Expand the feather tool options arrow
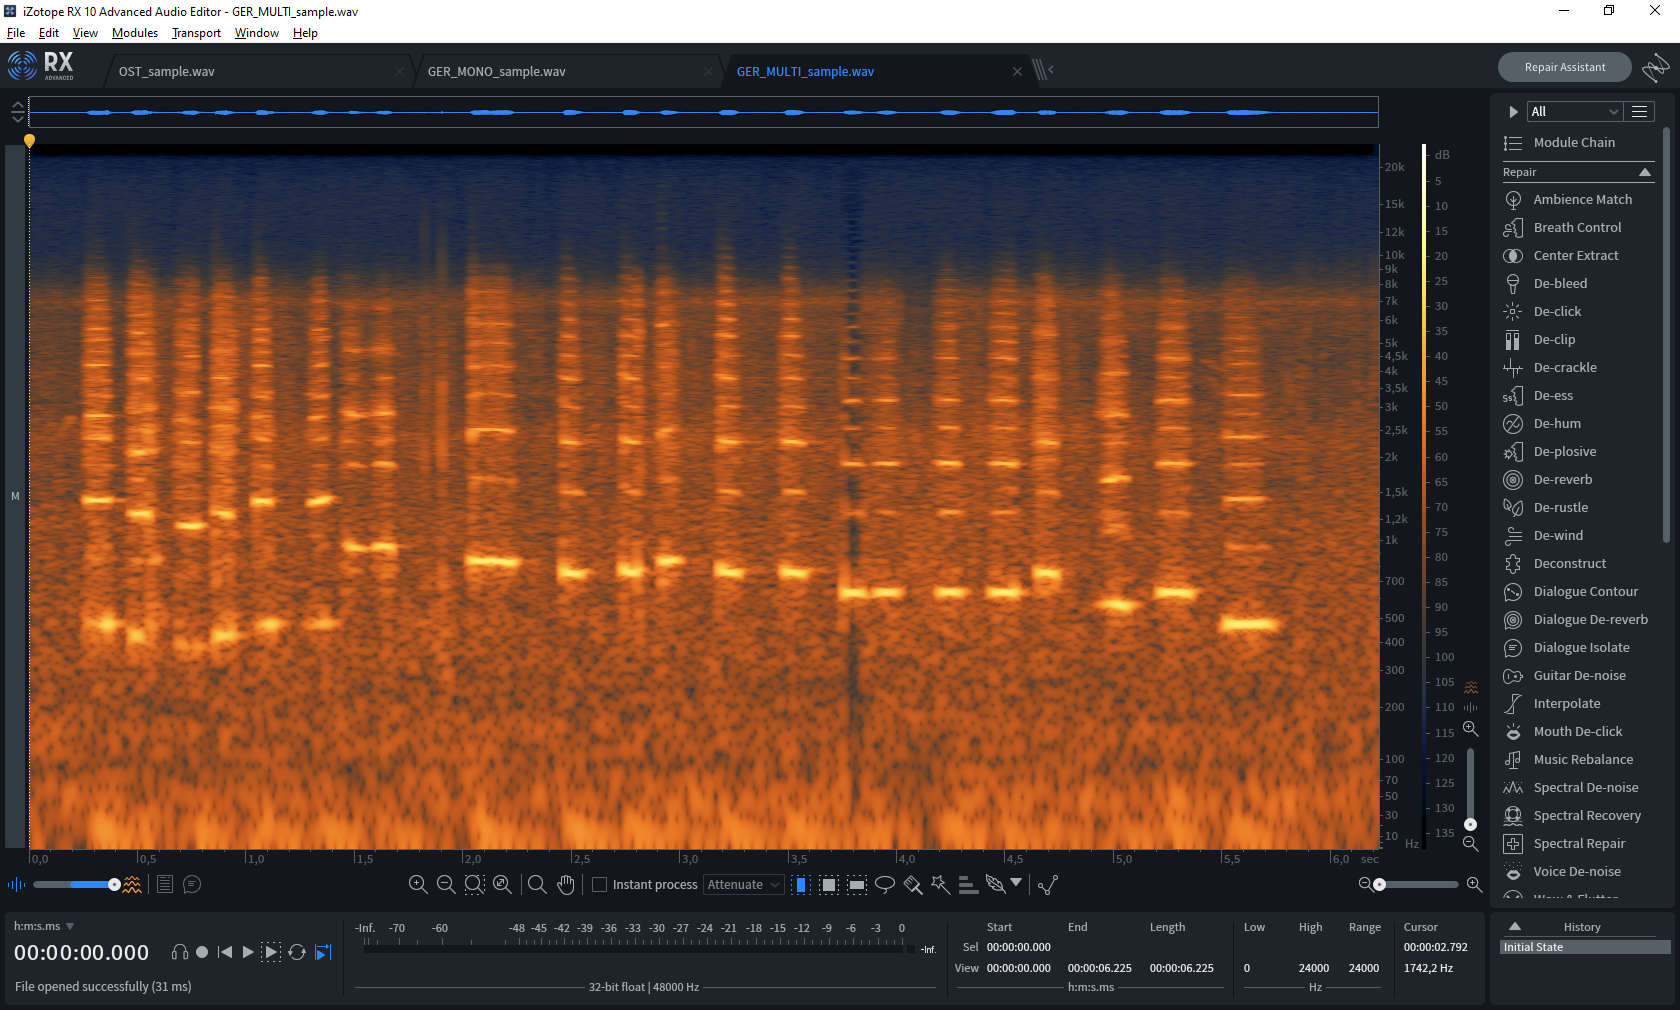The width and height of the screenshot is (1680, 1010). (x=1016, y=883)
